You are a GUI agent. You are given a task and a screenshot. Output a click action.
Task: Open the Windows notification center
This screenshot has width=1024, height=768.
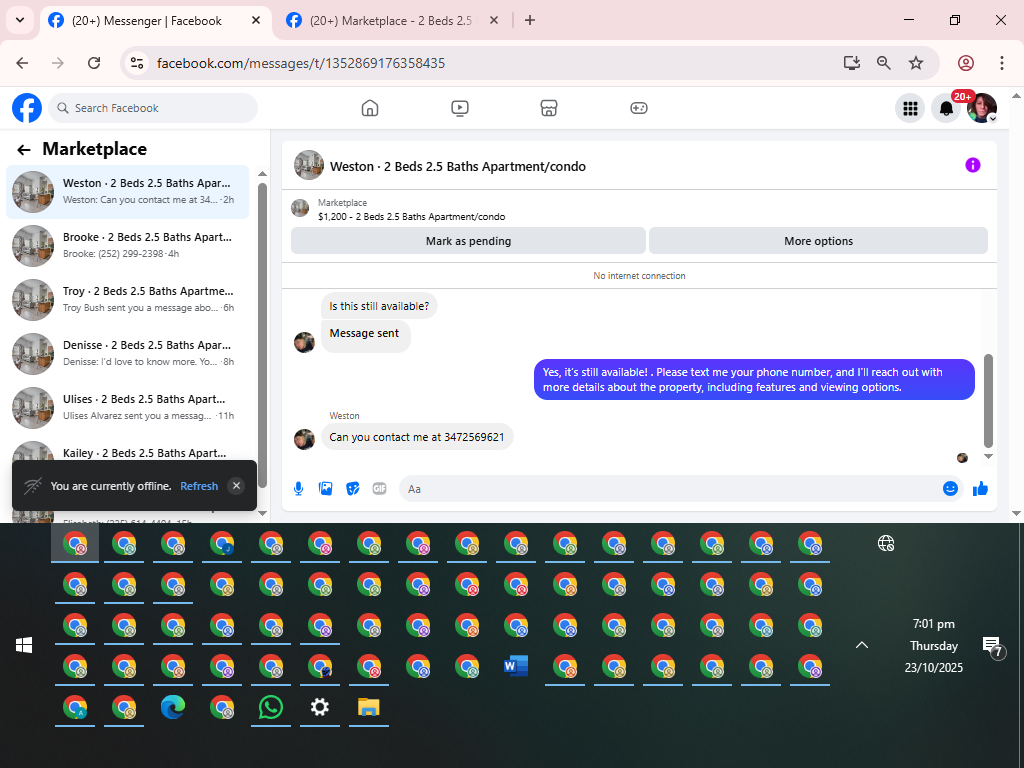[993, 647]
